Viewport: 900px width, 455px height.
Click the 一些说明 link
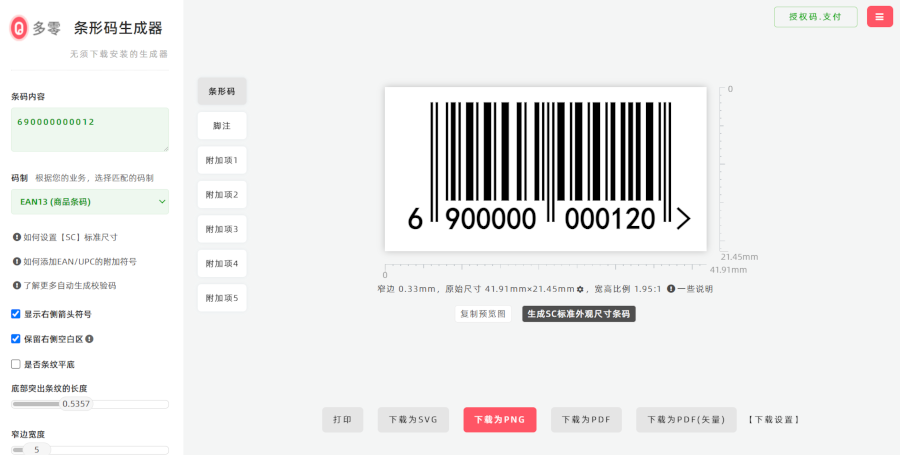(695, 289)
